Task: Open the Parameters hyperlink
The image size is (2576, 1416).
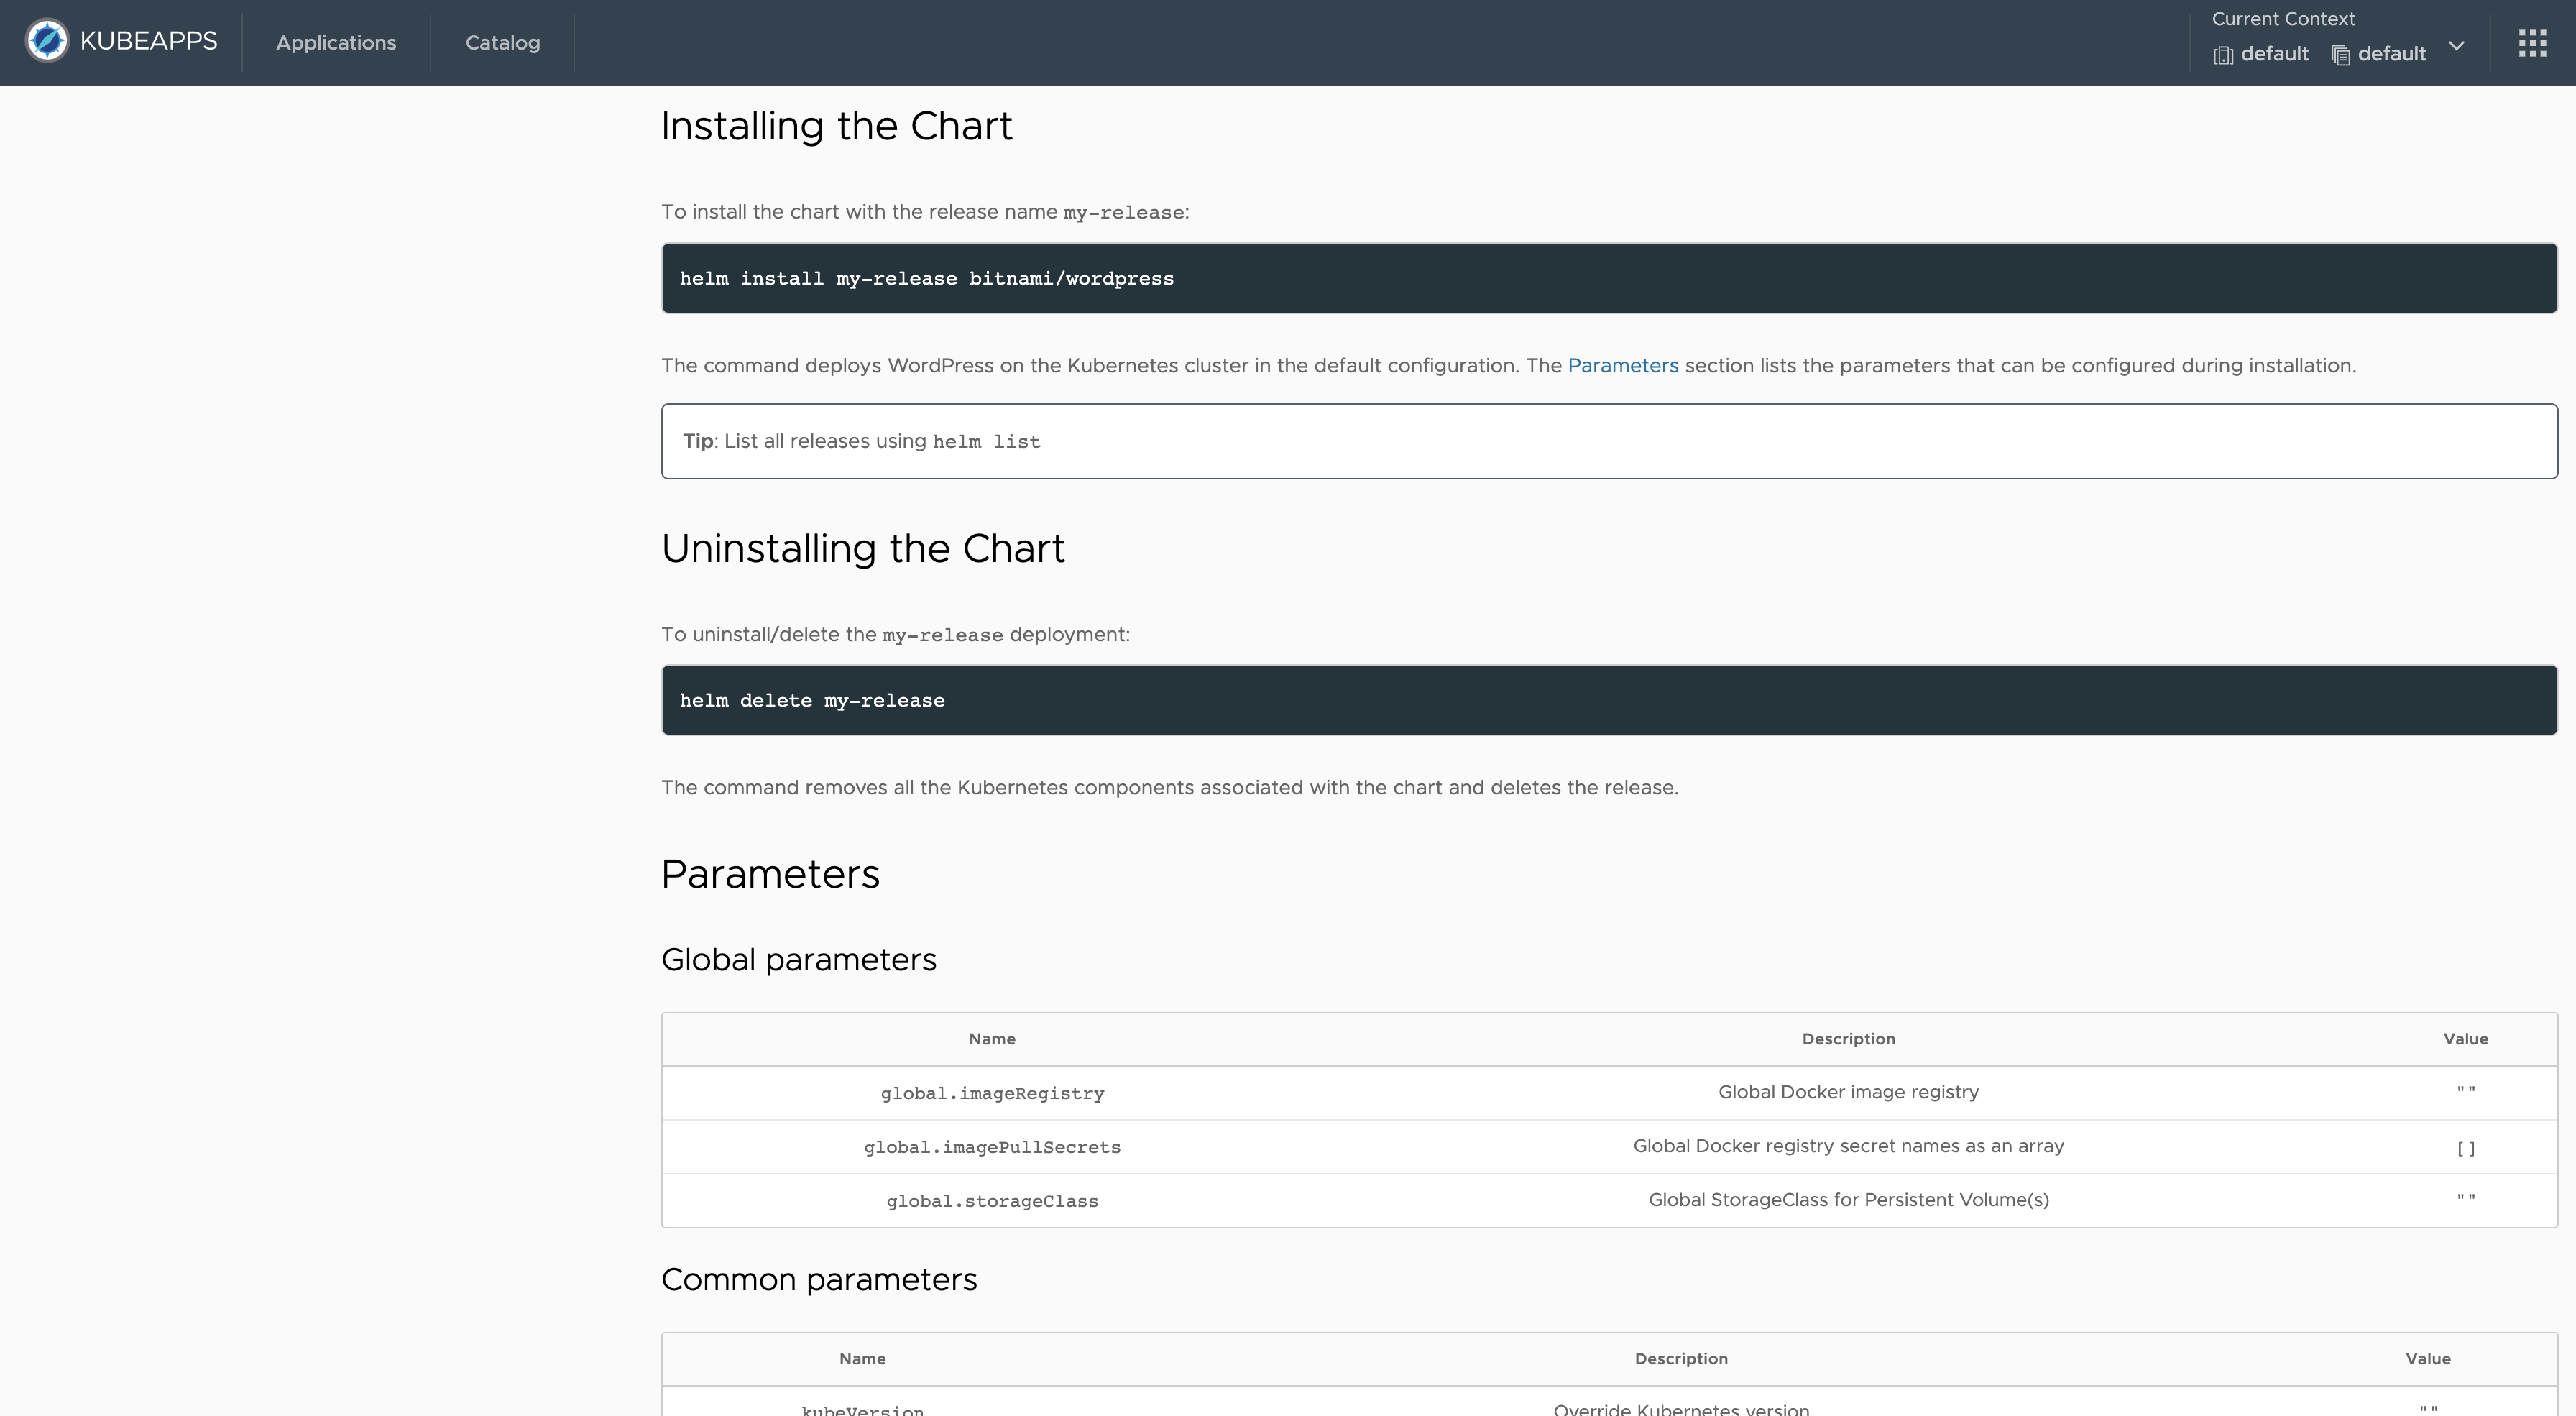Action: [1622, 365]
